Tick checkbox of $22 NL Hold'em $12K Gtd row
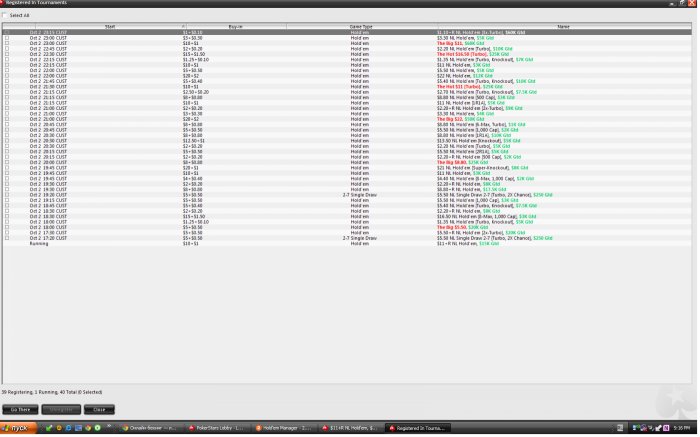This screenshot has height=437, width=700. coord(7,76)
